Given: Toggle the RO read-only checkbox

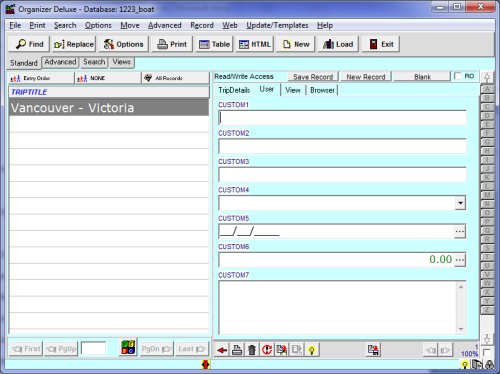Looking at the screenshot, I should (x=458, y=76).
